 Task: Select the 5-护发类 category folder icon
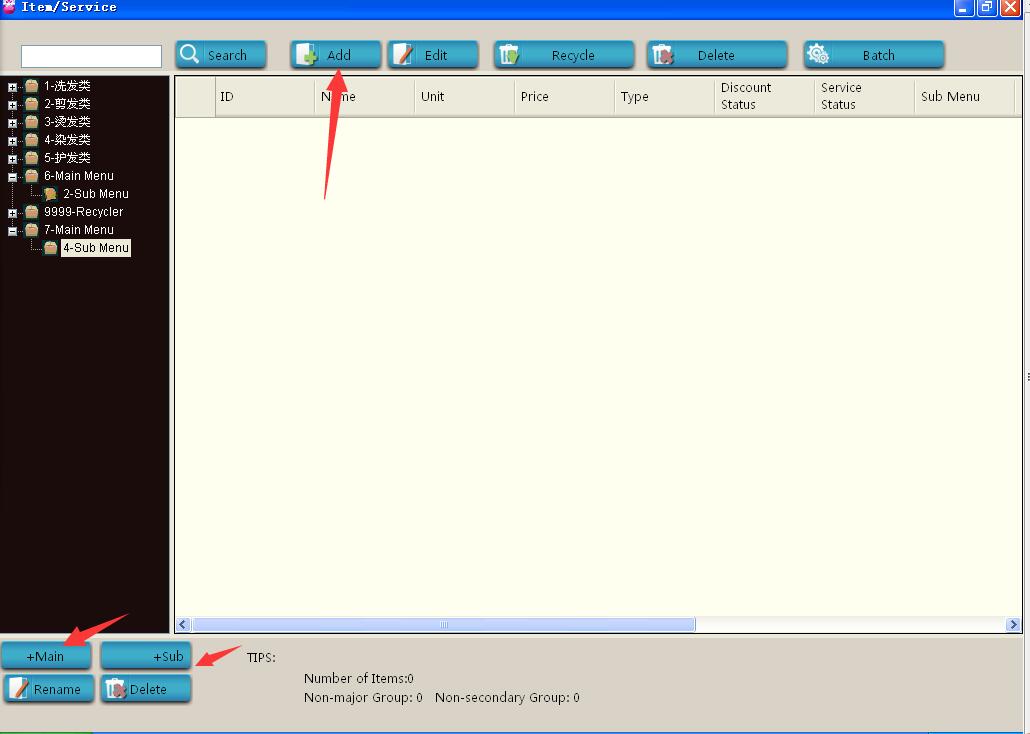tap(32, 157)
